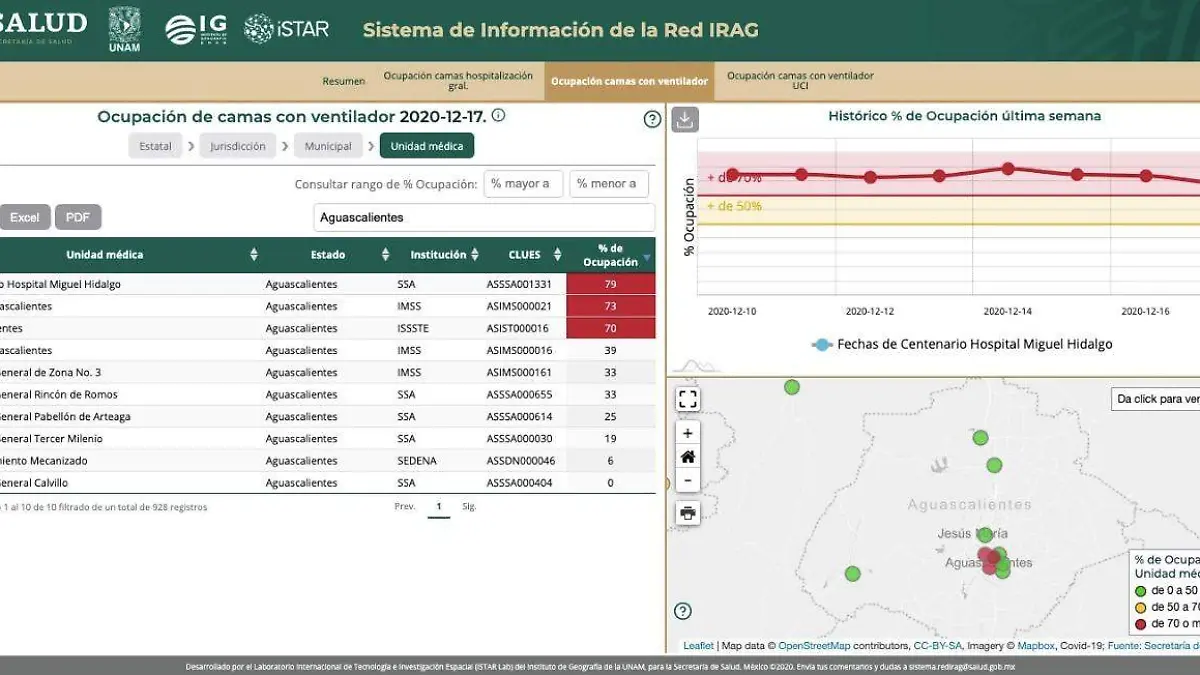The width and height of the screenshot is (1200, 675).
Task: Switch to Resumen tab
Action: point(343,81)
